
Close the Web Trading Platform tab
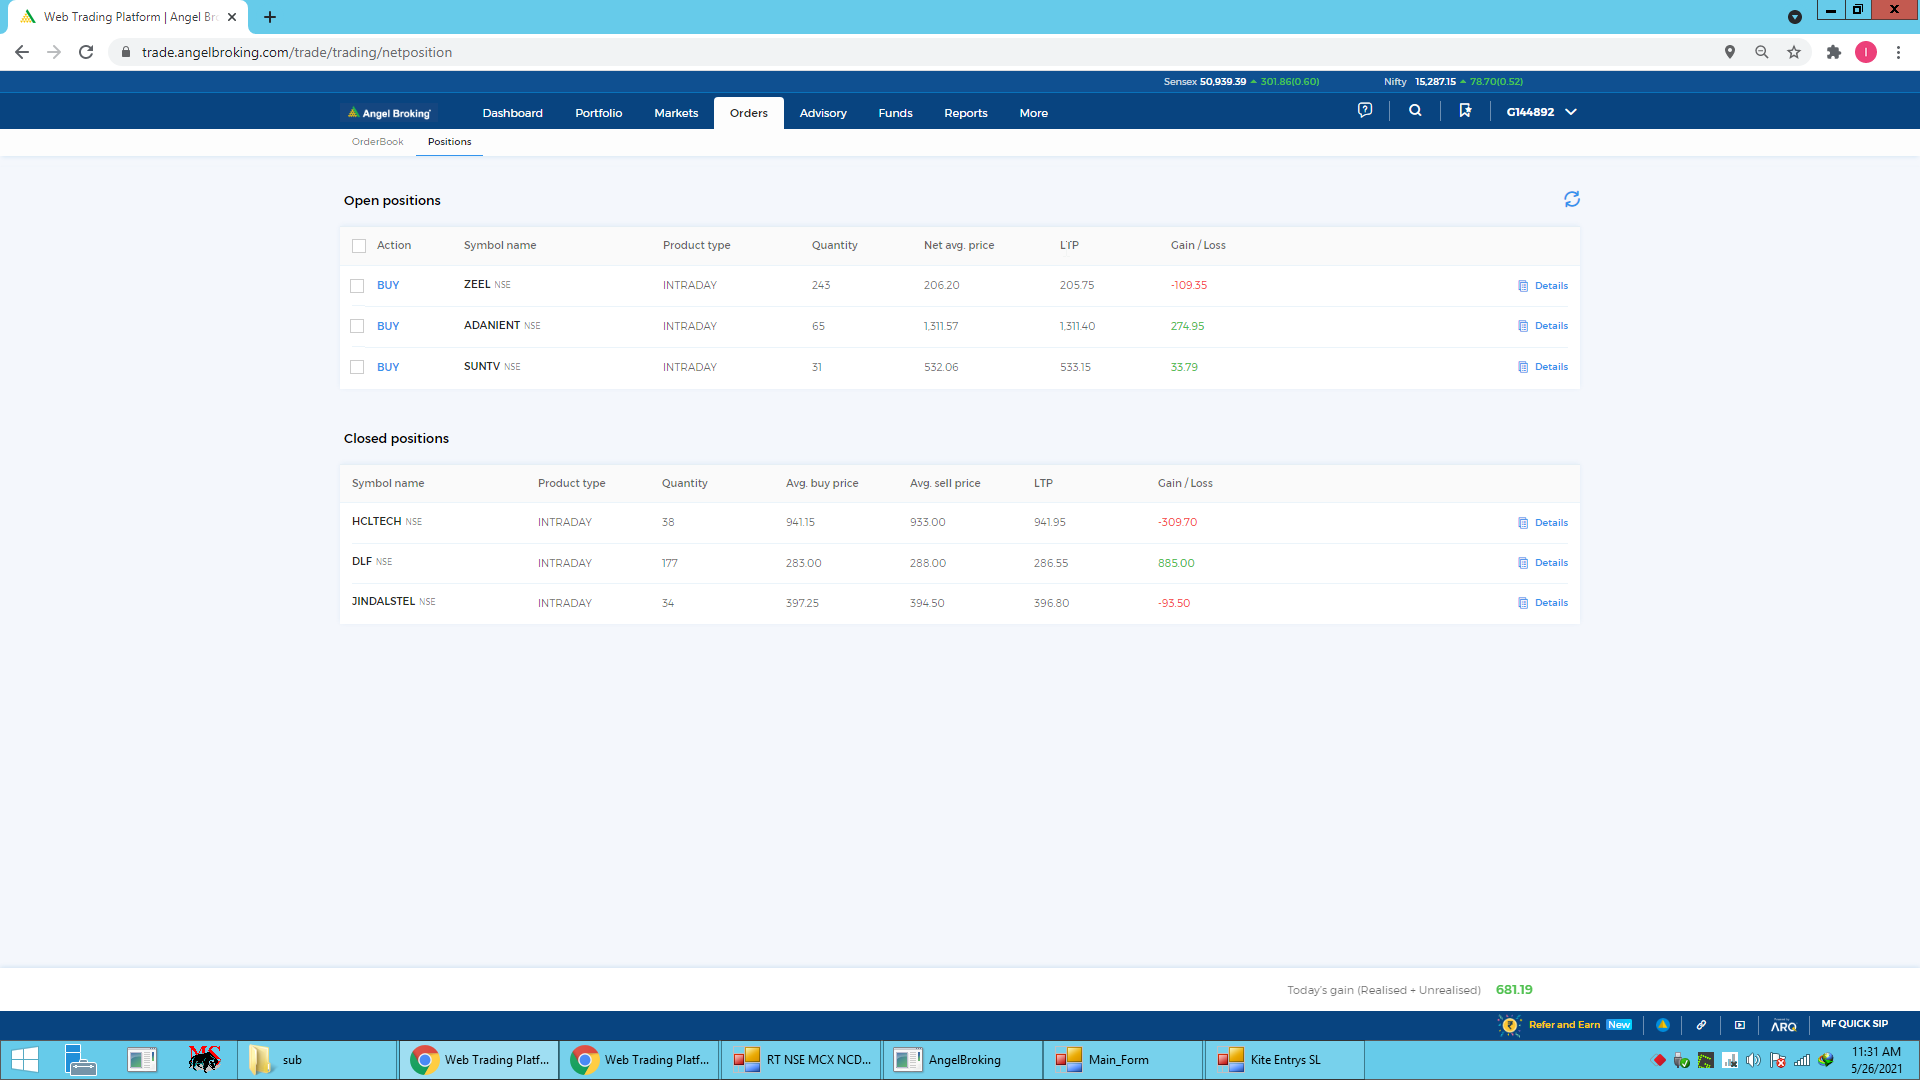tap(232, 17)
